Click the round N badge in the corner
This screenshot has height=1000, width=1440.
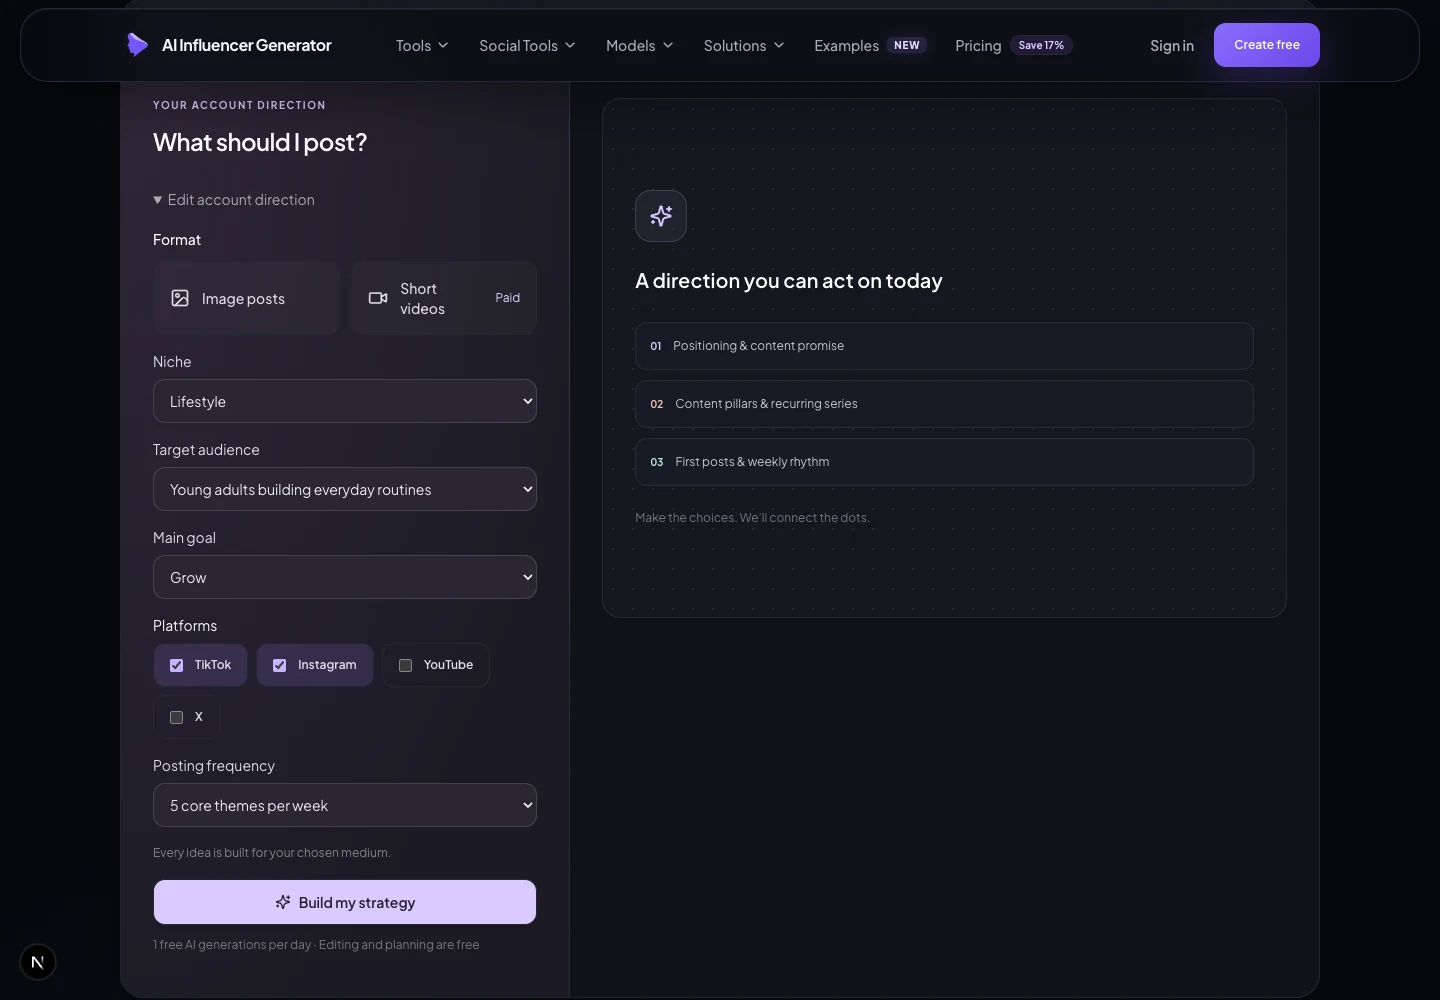38,962
